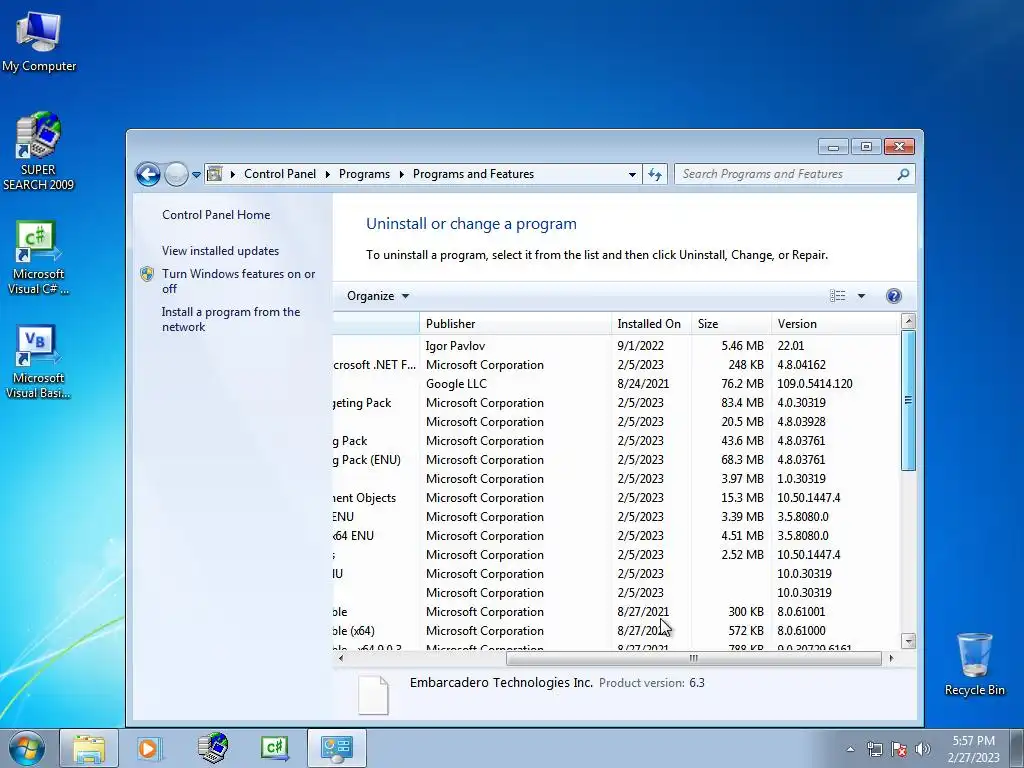Click the Show desktop button

[1017, 748]
